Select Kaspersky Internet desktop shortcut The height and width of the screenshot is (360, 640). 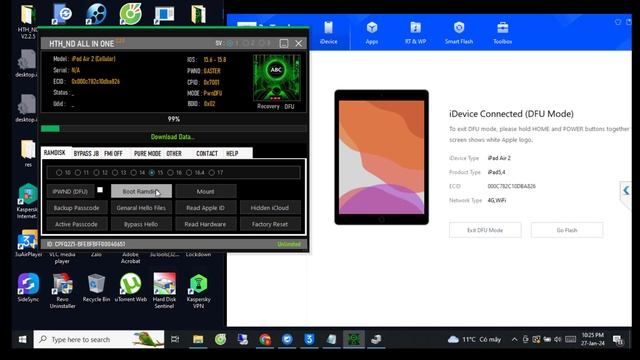(27, 201)
